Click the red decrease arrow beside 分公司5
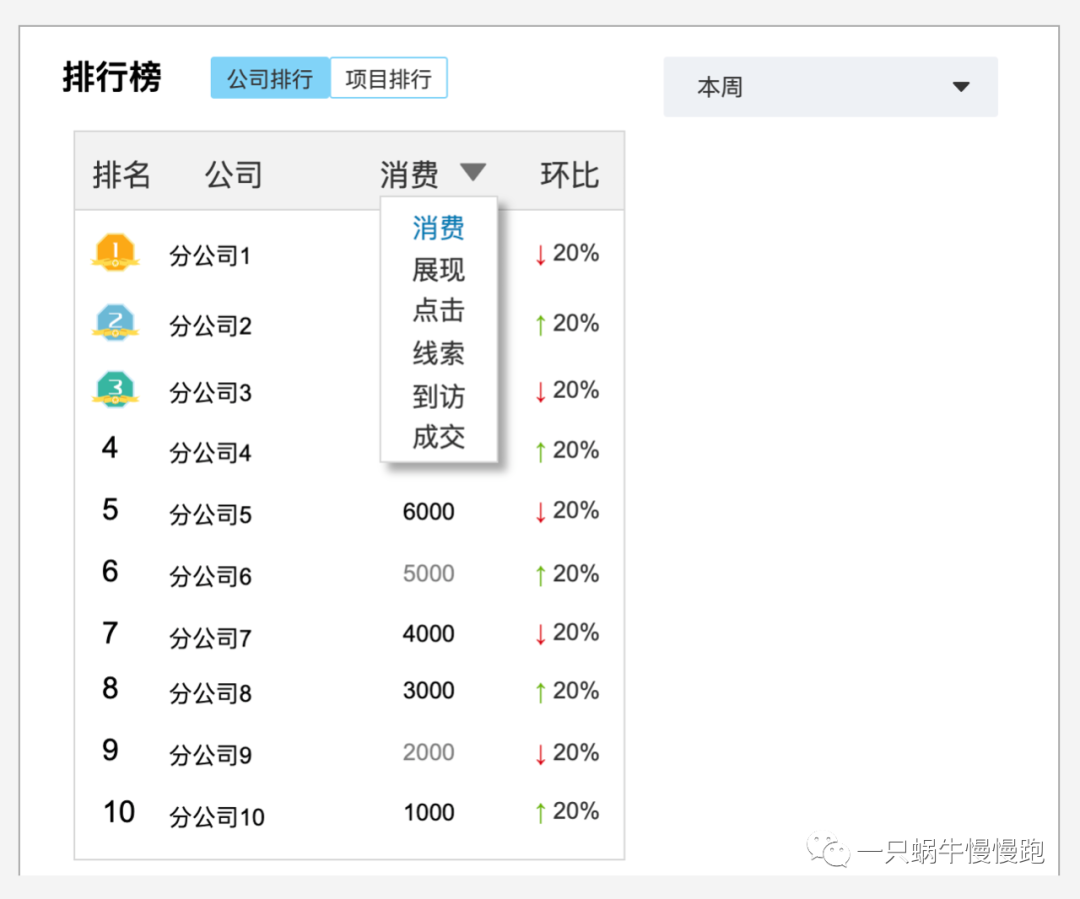This screenshot has height=899, width=1080. 540,510
